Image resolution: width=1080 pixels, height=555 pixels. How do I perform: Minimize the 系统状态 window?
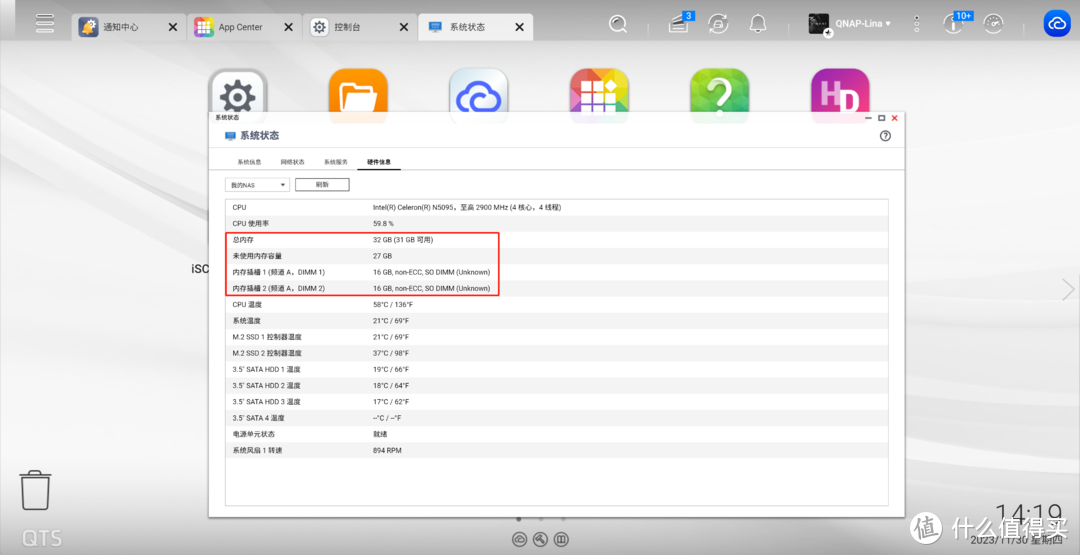click(869, 118)
